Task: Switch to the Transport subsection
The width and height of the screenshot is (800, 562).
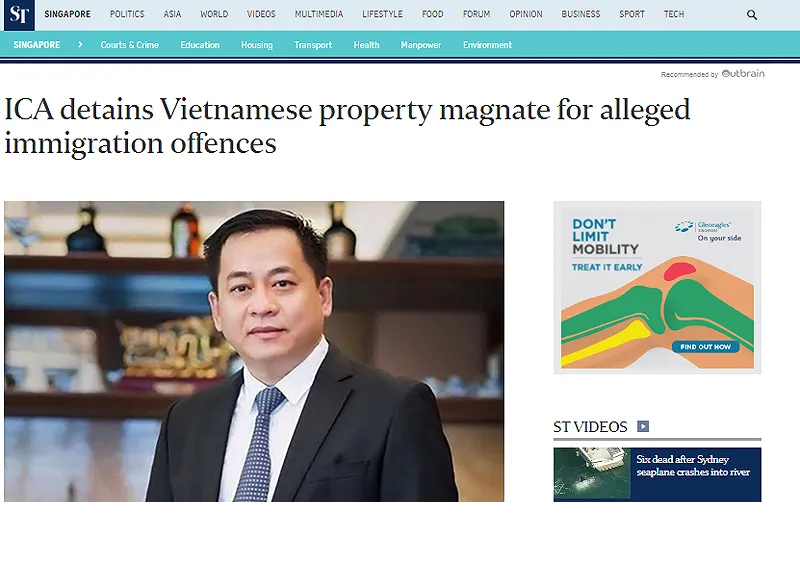Action: click(313, 45)
